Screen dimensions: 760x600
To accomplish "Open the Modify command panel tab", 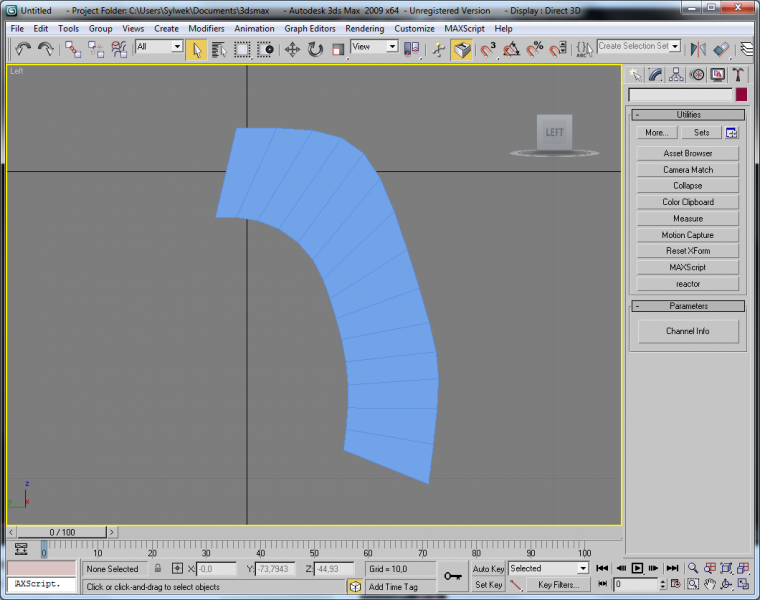I will pyautogui.click(x=656, y=75).
